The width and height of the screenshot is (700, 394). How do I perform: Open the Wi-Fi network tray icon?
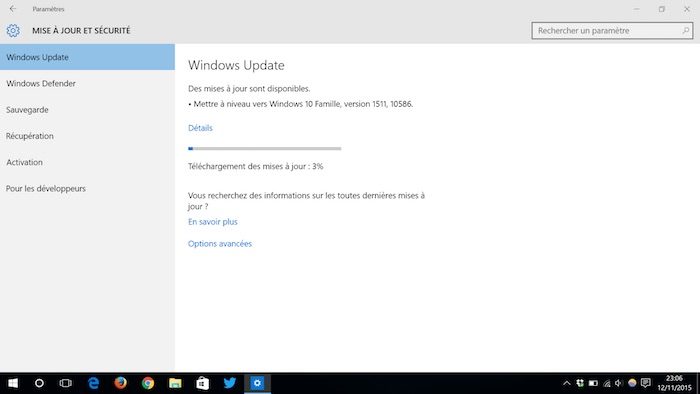(x=607, y=383)
